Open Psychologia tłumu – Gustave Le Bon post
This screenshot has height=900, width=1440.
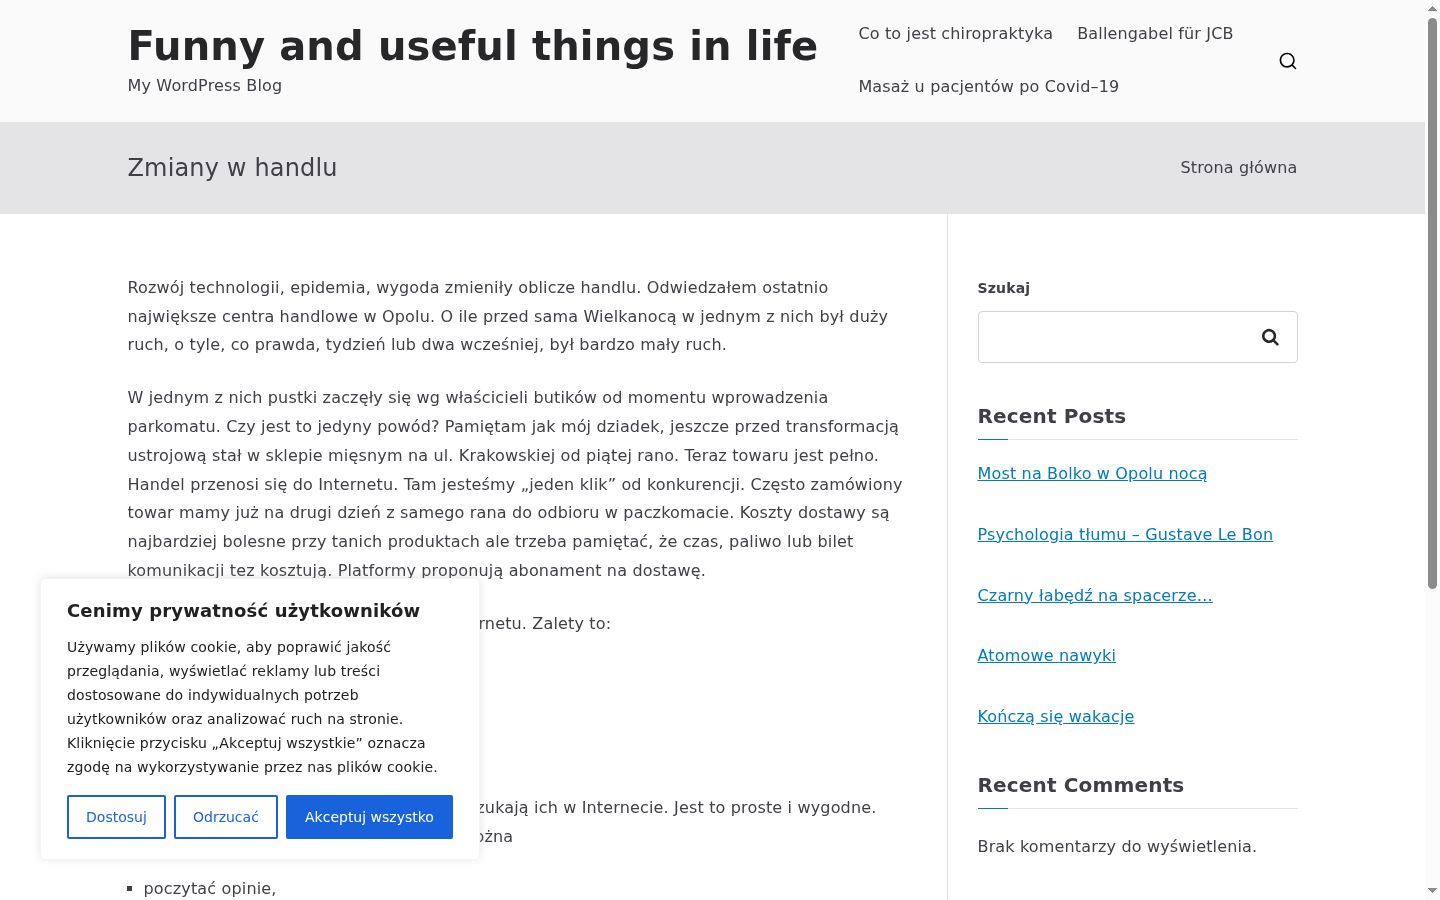pyautogui.click(x=1125, y=534)
